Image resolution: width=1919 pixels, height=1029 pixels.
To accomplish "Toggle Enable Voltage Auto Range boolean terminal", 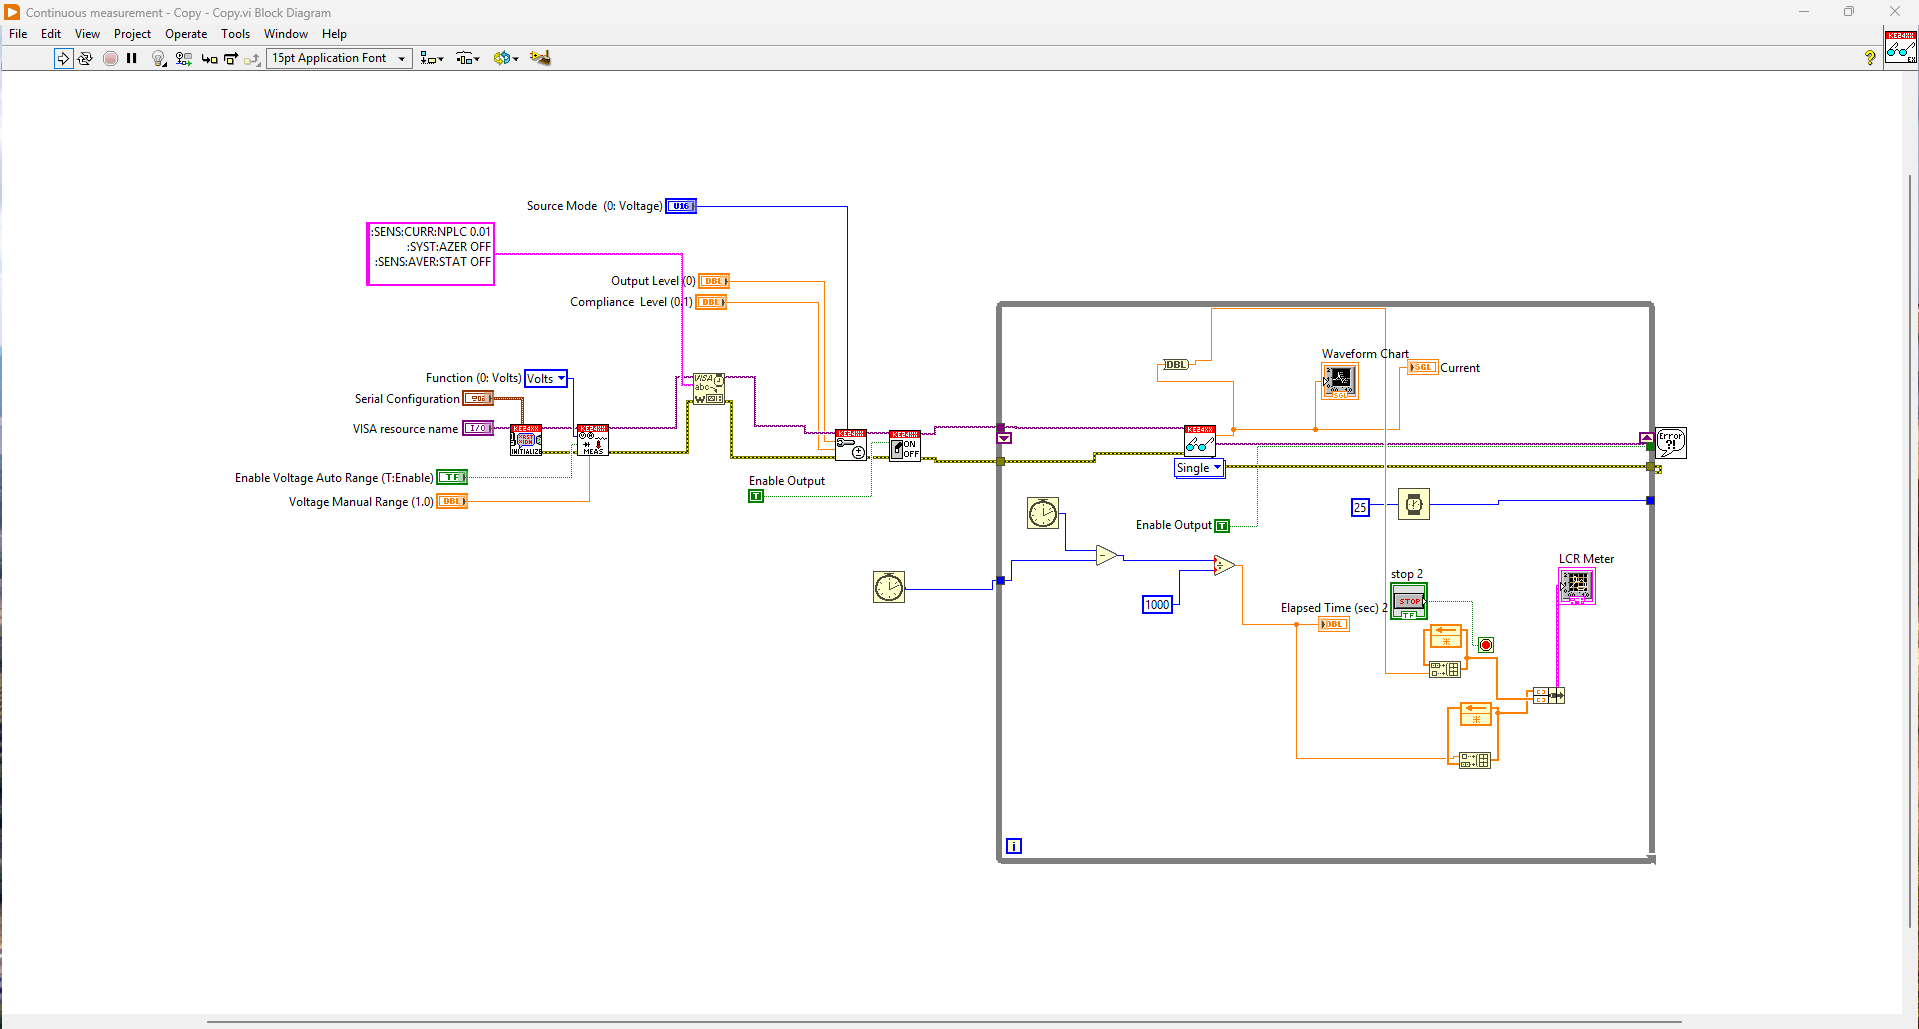I will 452,478.
